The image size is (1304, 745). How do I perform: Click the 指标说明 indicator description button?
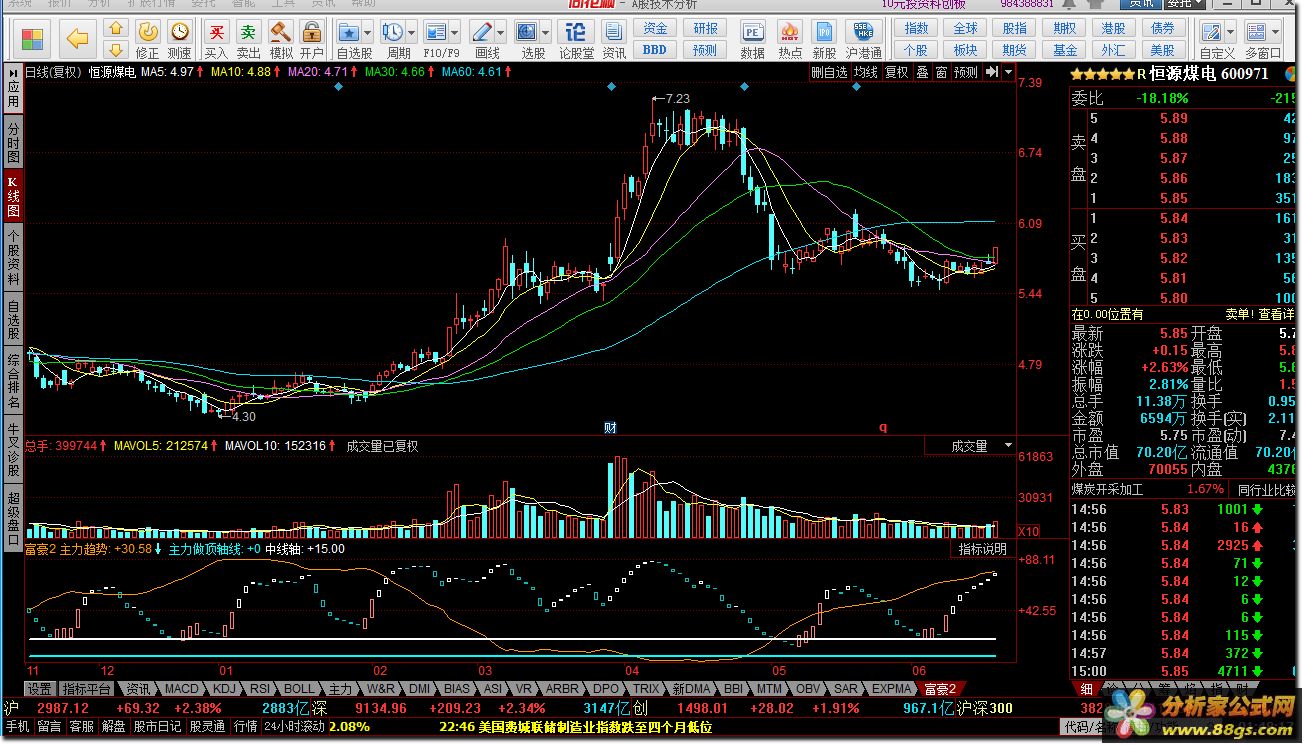(x=983, y=548)
